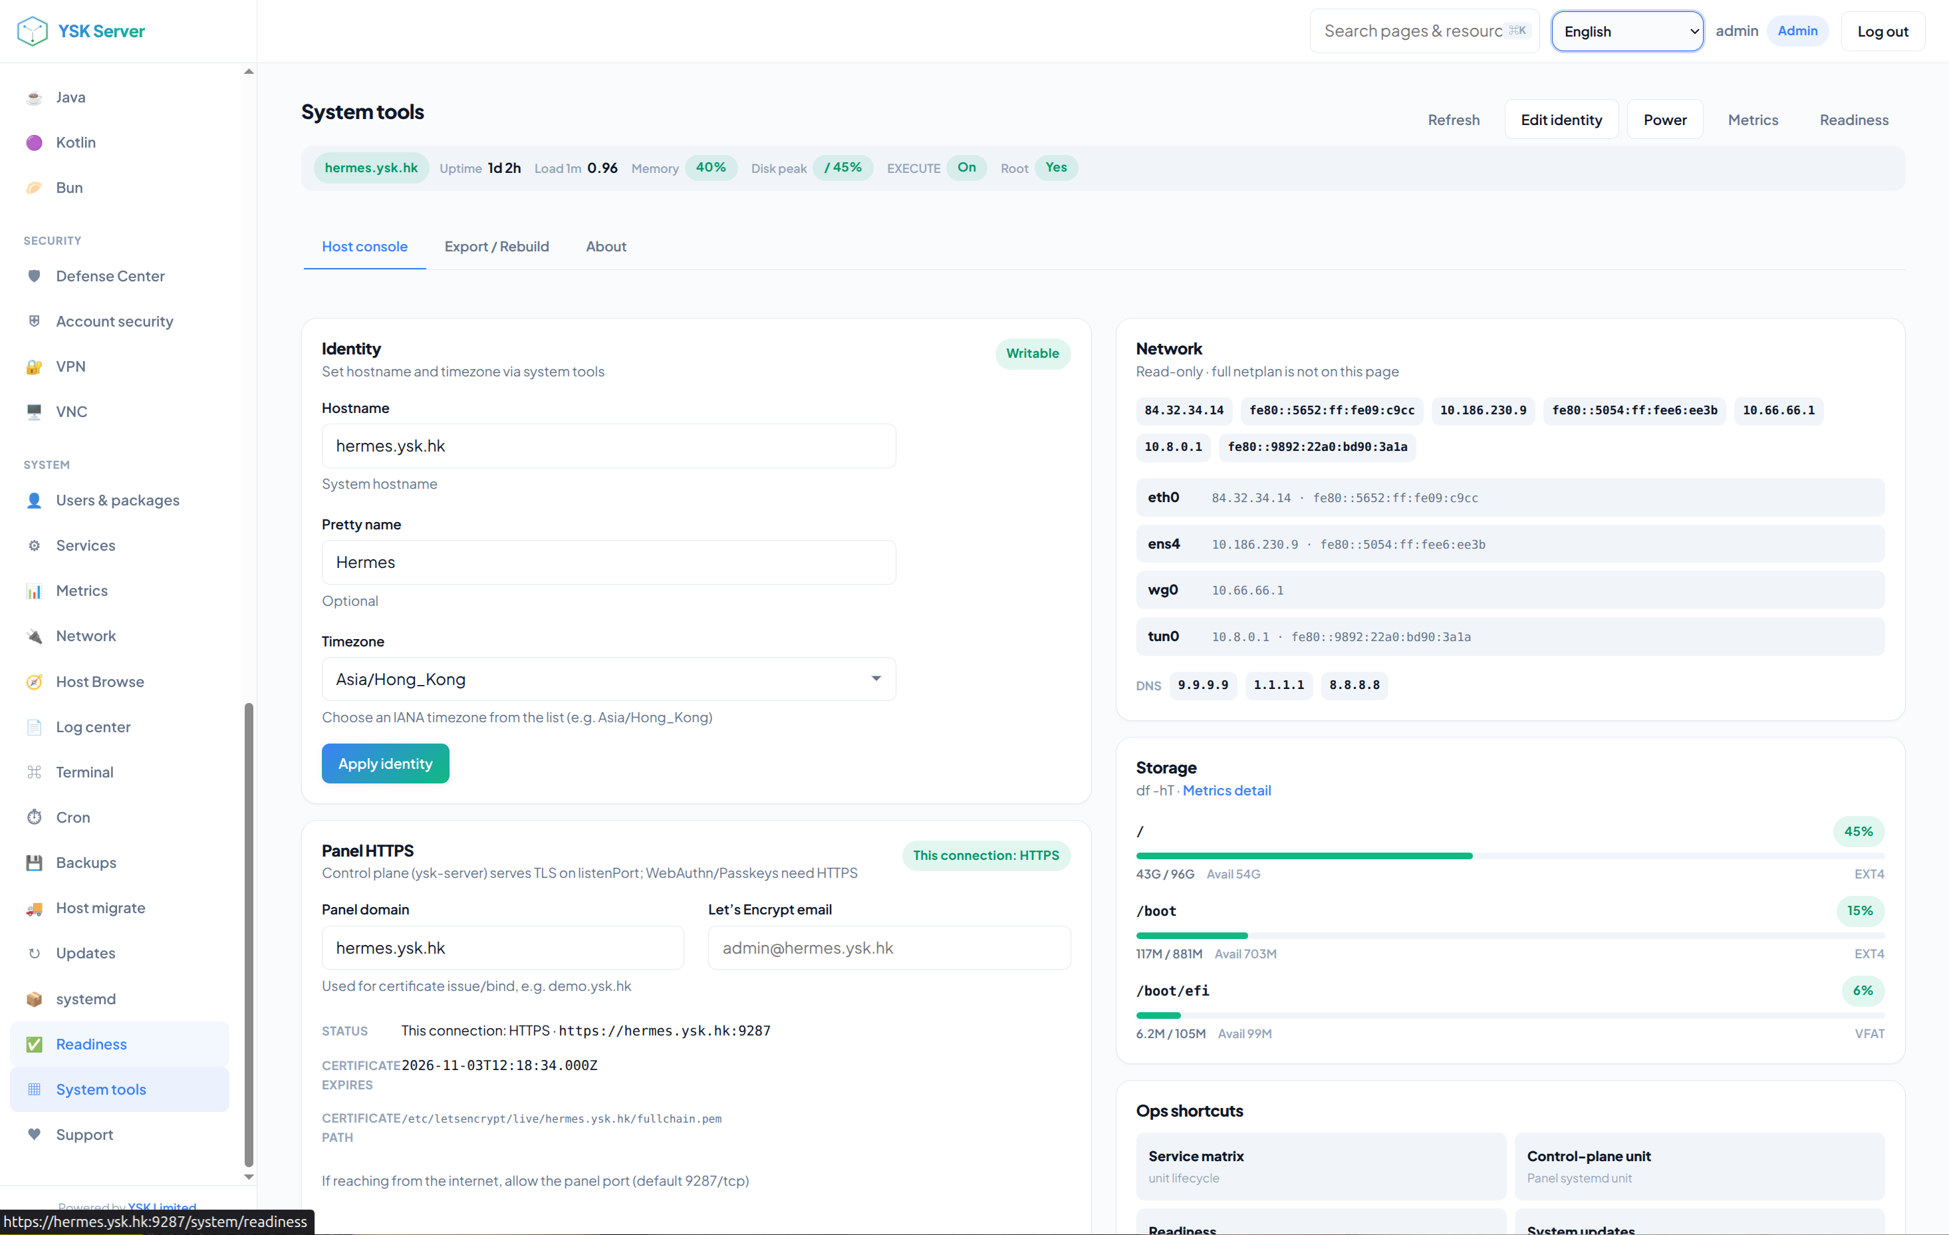Click the 9.9.9.9 DNS chip

1203,685
